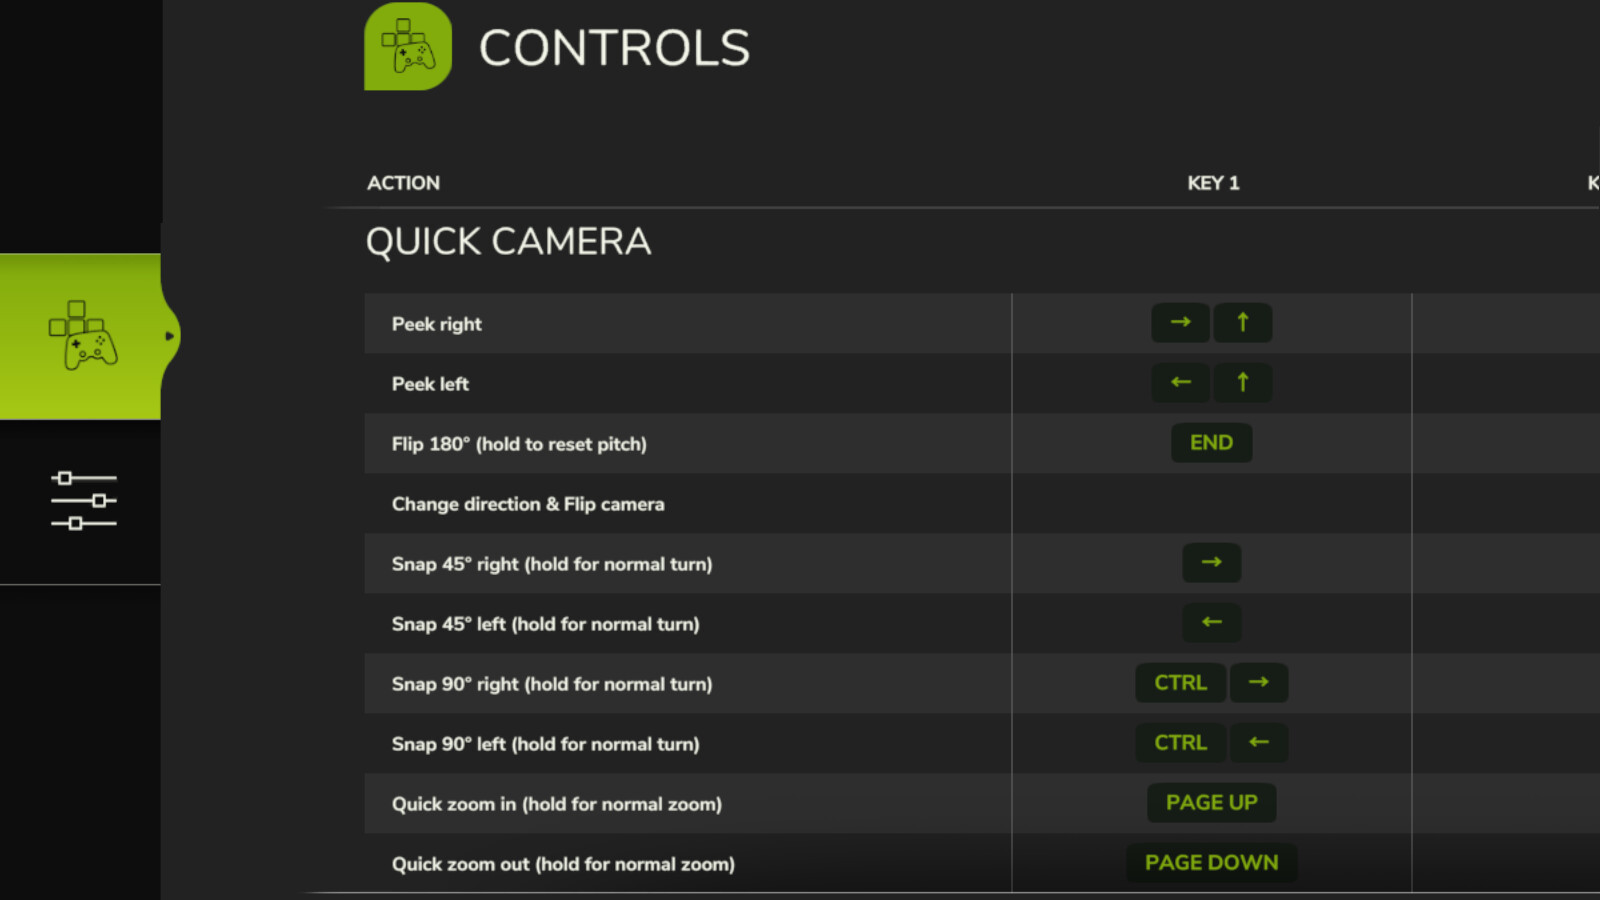
Task: Click the right-arrow key icon for Snap 45° right
Action: tap(1211, 563)
